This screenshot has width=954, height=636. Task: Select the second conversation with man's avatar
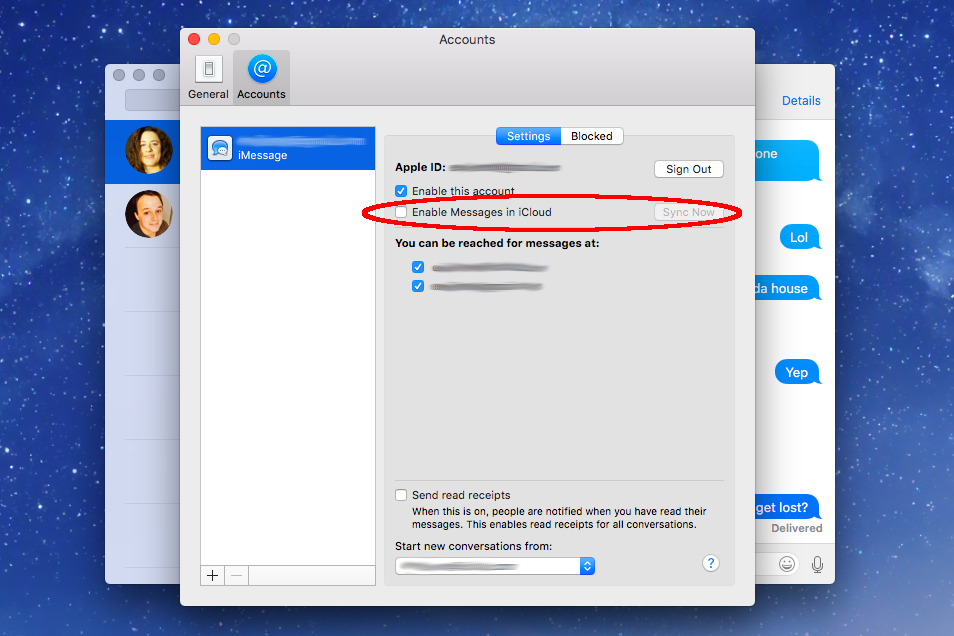click(x=142, y=215)
